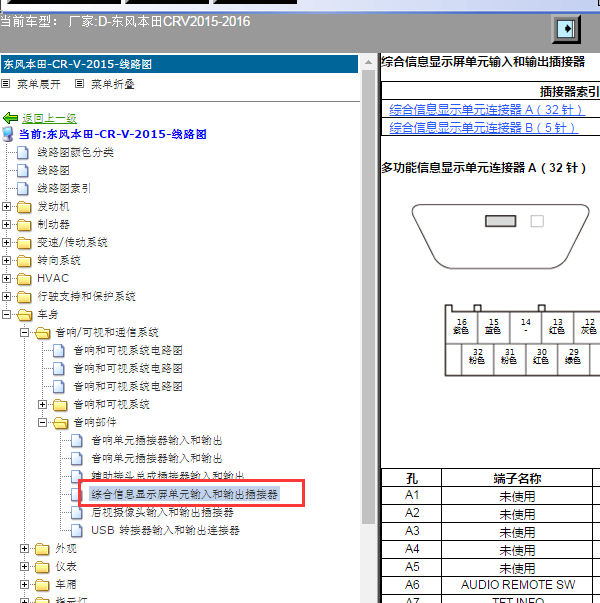Click 菜单展开 text button

point(39,84)
